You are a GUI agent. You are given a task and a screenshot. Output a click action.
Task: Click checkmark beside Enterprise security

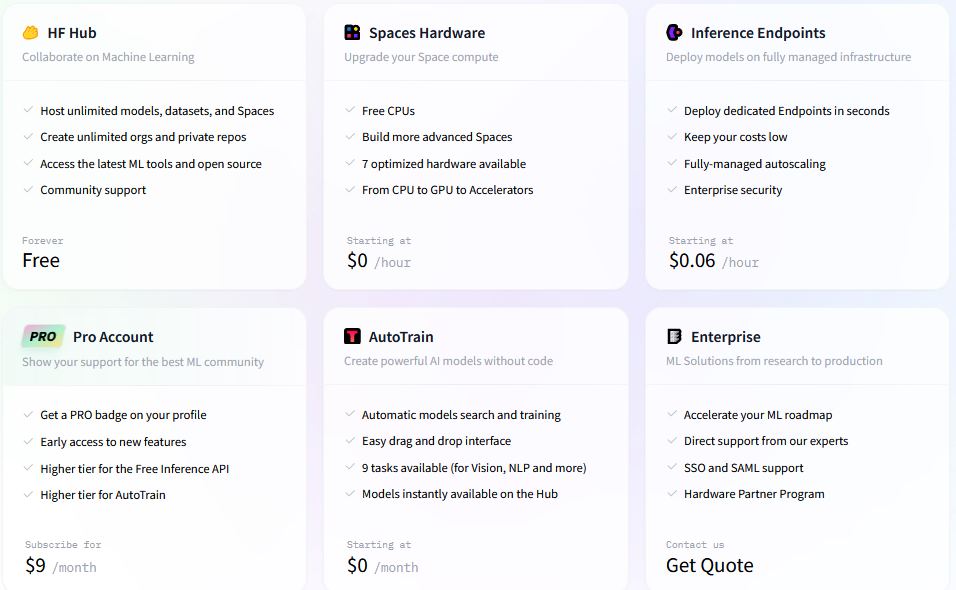click(x=672, y=189)
